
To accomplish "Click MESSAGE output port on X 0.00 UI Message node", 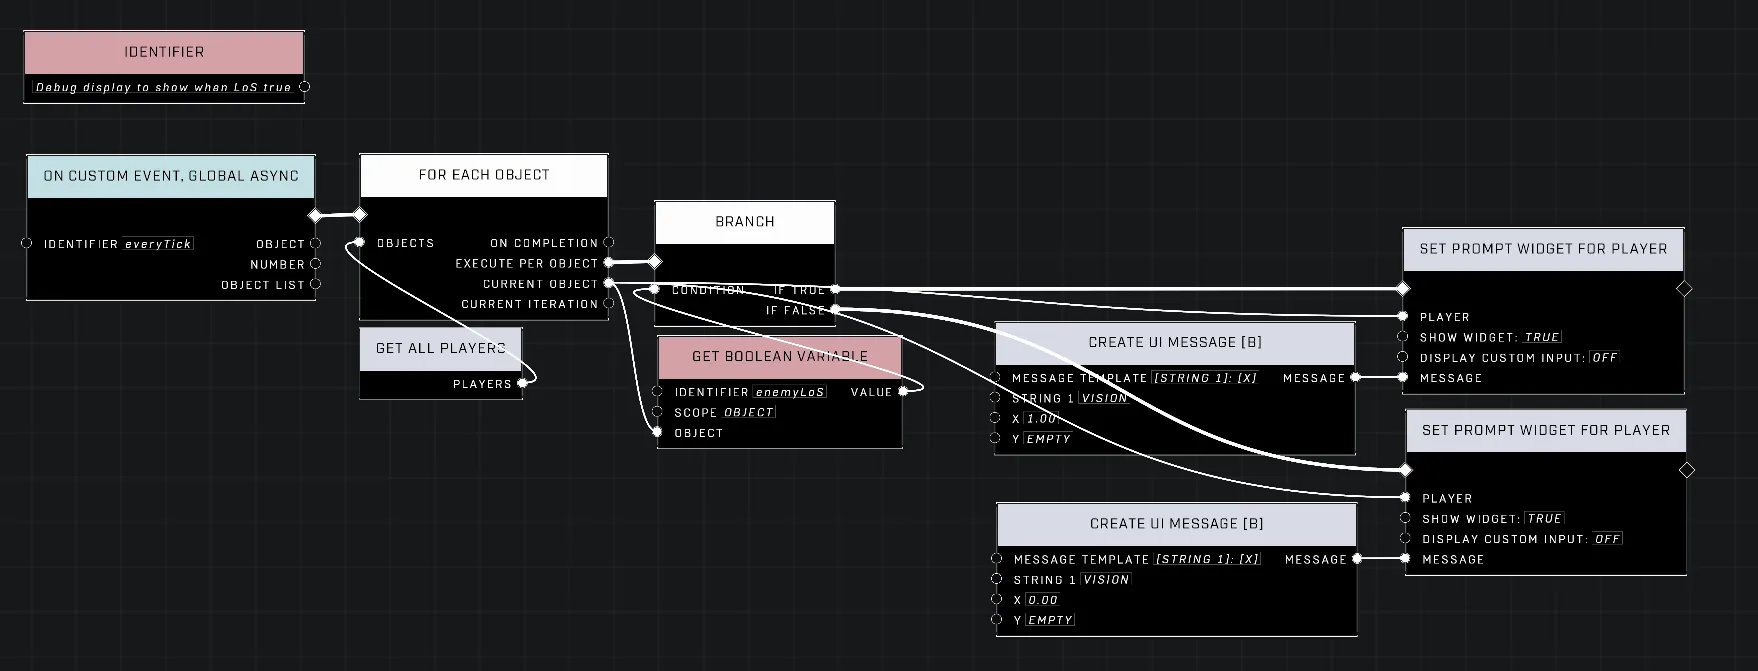I will click(x=1357, y=558).
